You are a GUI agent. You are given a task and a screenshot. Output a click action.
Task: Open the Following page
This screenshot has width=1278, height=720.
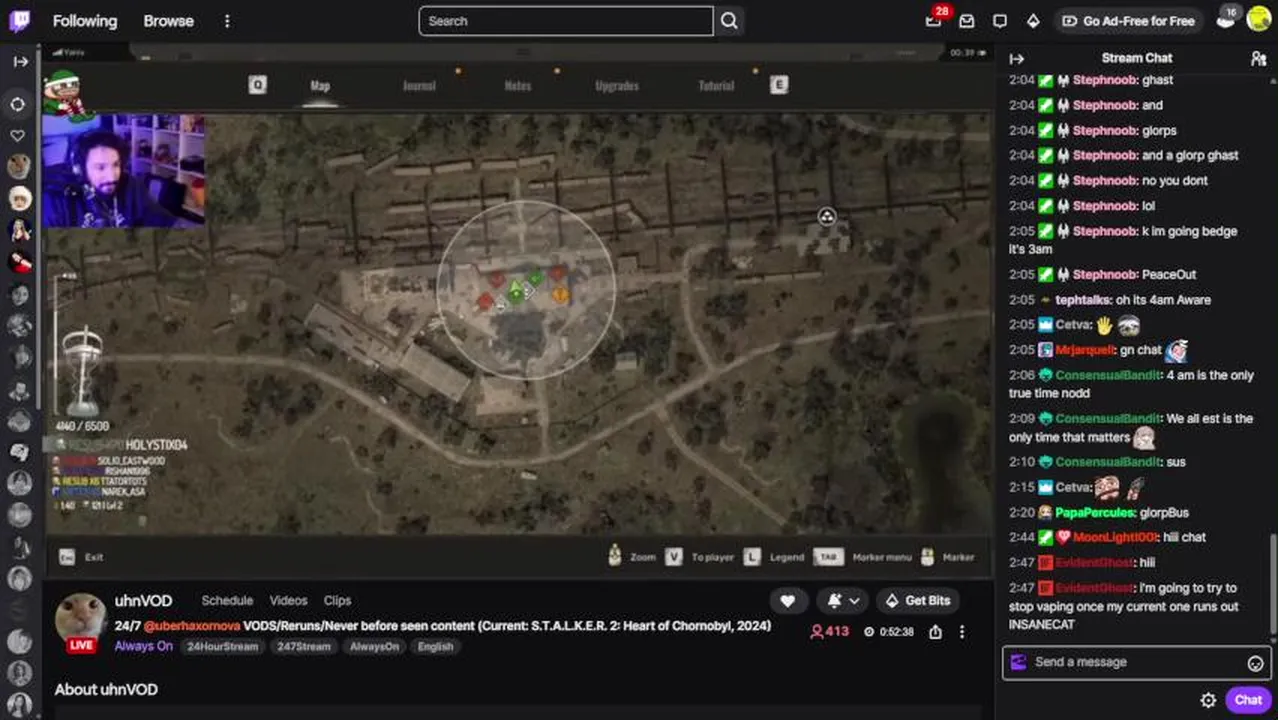pyautogui.click(x=85, y=21)
